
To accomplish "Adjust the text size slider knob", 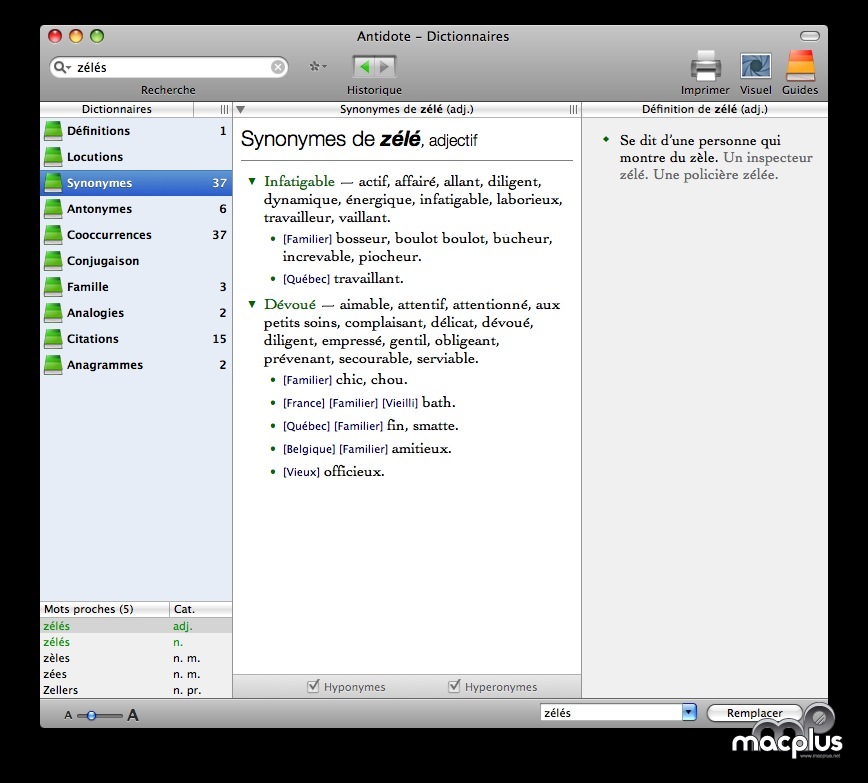I will coord(91,715).
